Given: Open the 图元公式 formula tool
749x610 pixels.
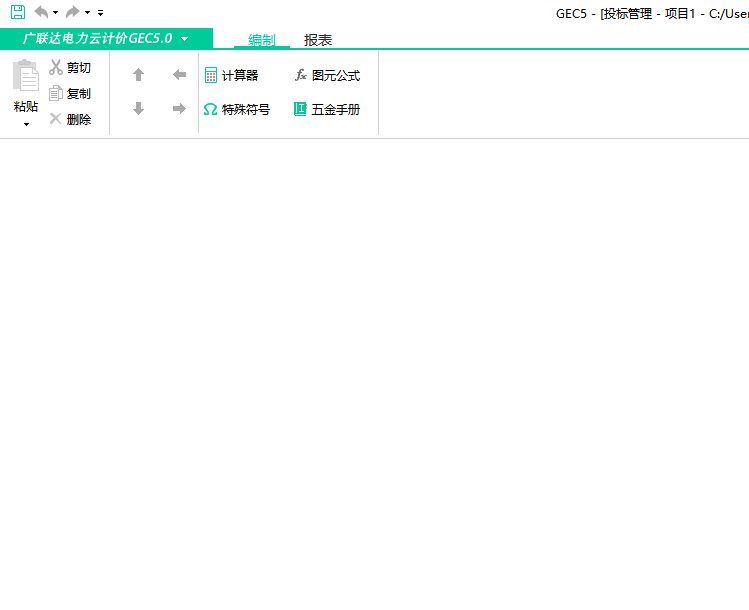Looking at the screenshot, I should (x=327, y=75).
